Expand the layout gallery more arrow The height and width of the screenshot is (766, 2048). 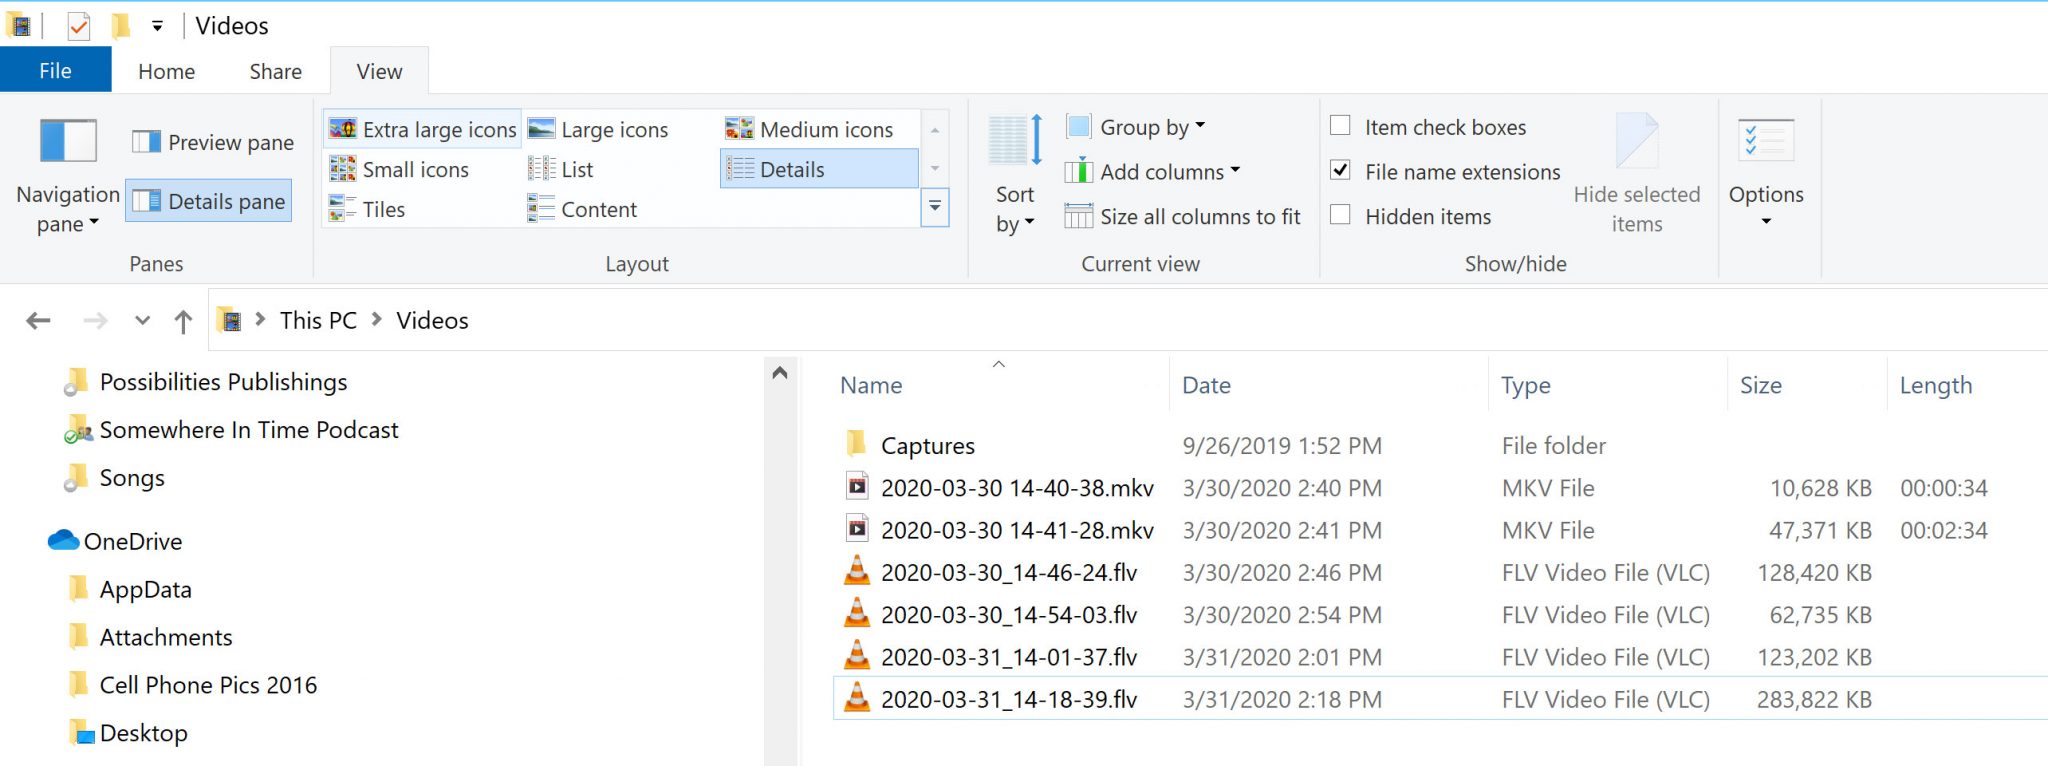(x=934, y=207)
